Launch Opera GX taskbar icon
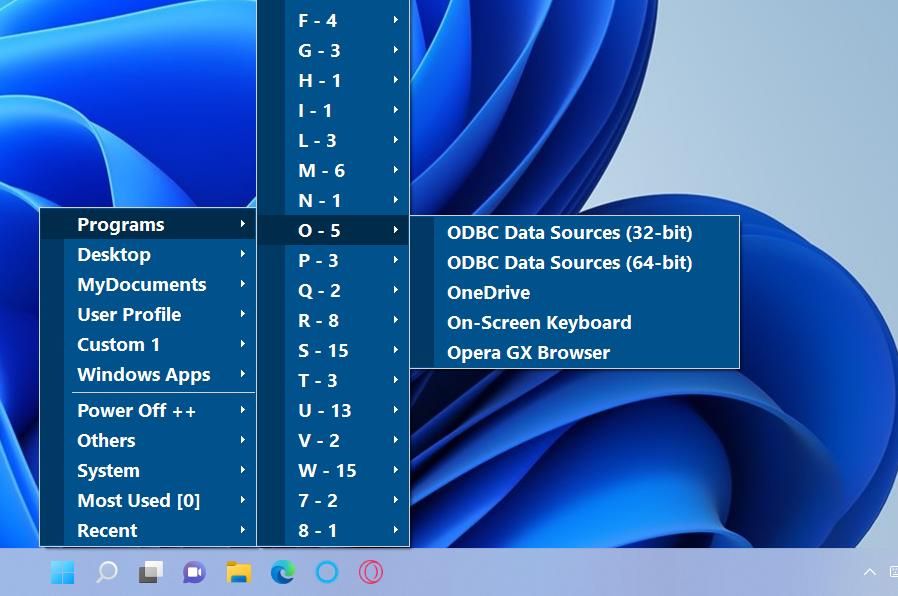The height and width of the screenshot is (596, 898). click(x=371, y=572)
